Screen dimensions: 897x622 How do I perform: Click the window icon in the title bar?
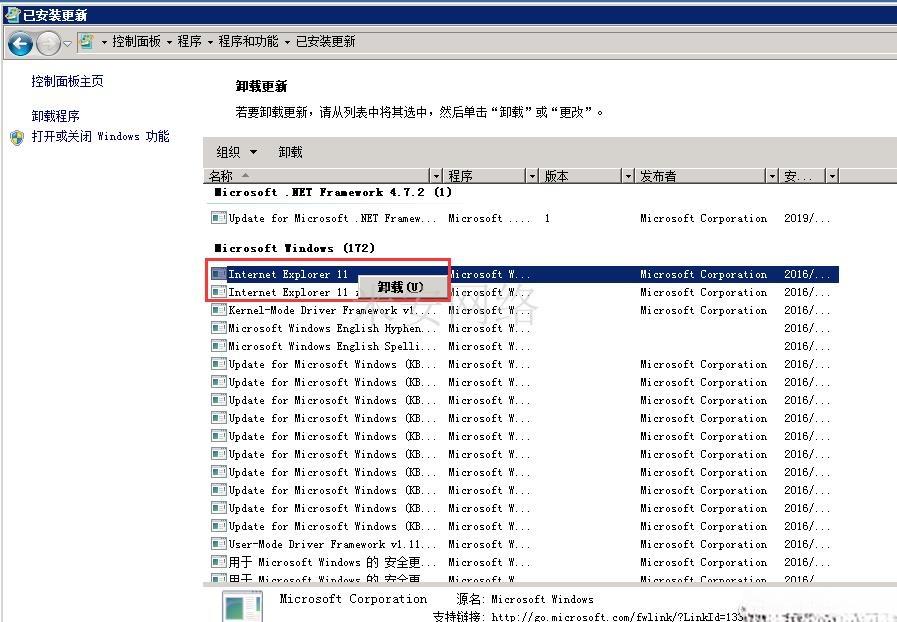point(12,14)
